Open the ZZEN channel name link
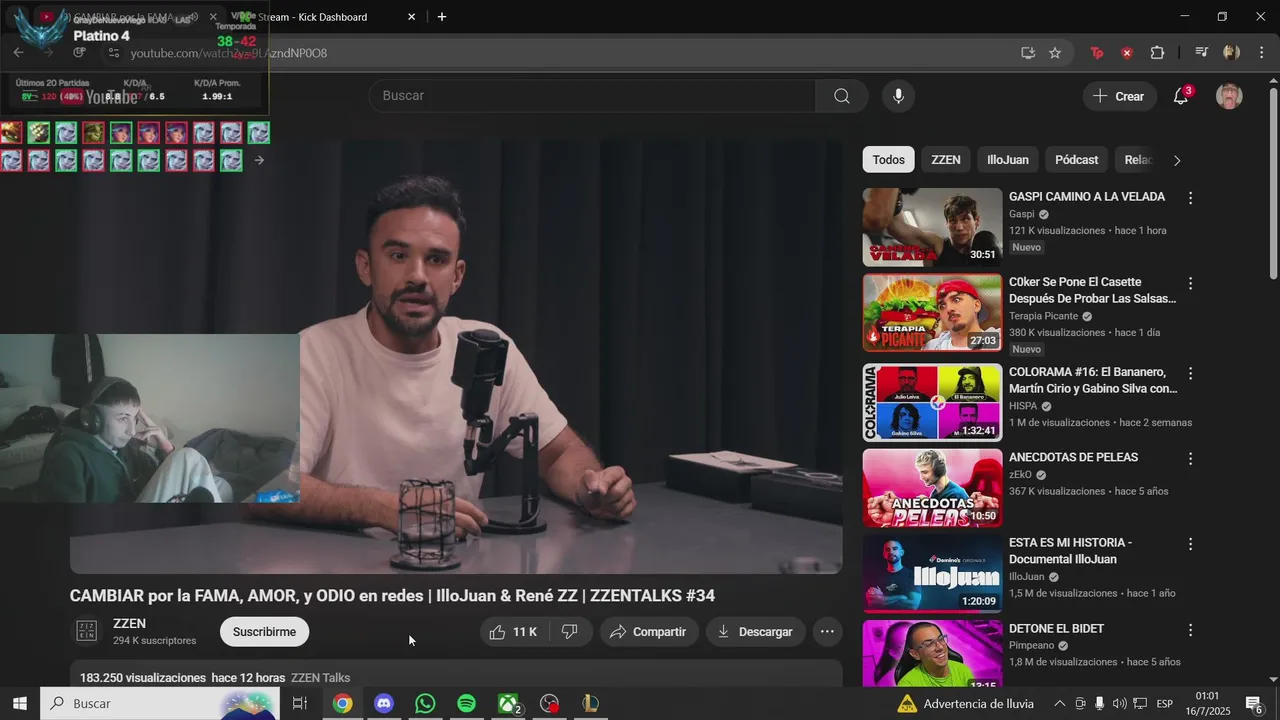This screenshot has height=720, width=1280. pos(129,623)
